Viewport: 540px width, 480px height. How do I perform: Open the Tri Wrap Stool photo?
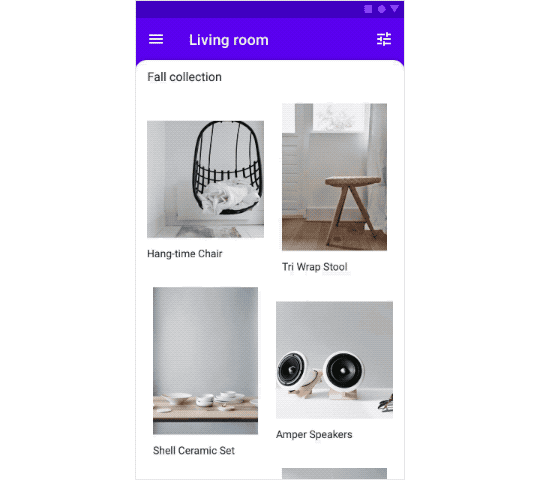(334, 177)
